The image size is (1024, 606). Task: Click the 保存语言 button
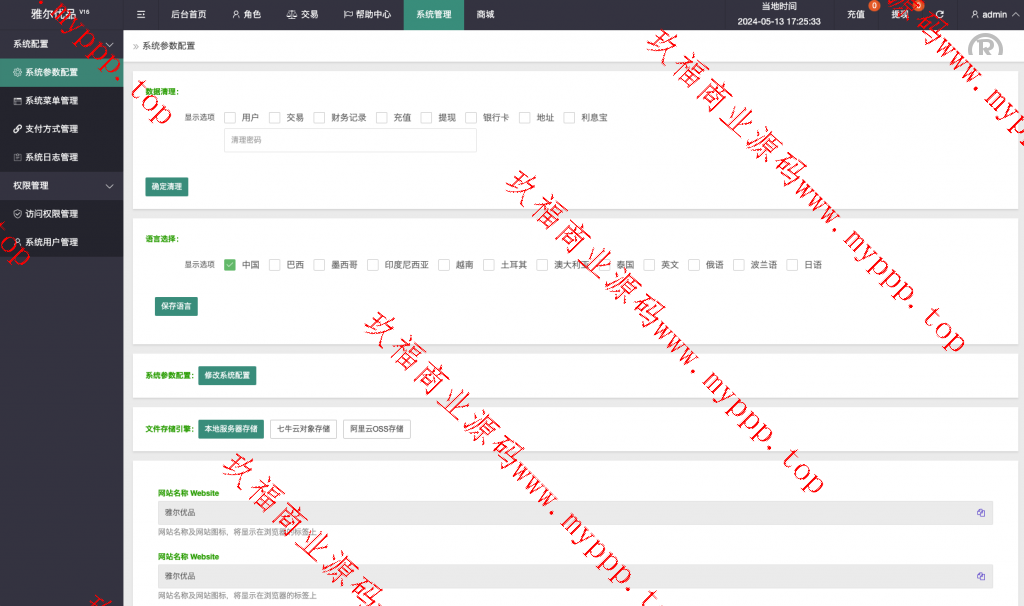click(x=176, y=307)
